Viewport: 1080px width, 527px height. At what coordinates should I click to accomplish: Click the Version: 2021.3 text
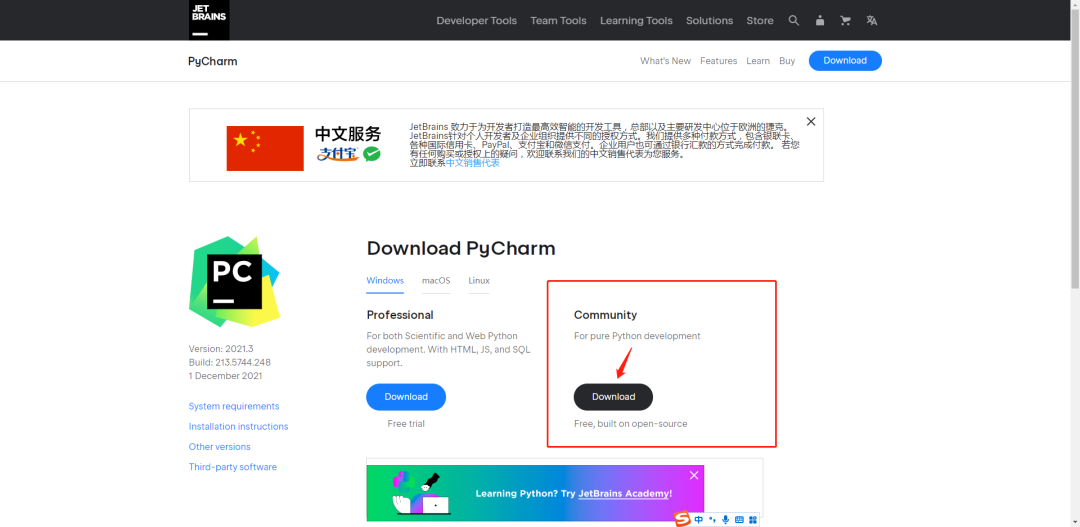tap(221, 349)
